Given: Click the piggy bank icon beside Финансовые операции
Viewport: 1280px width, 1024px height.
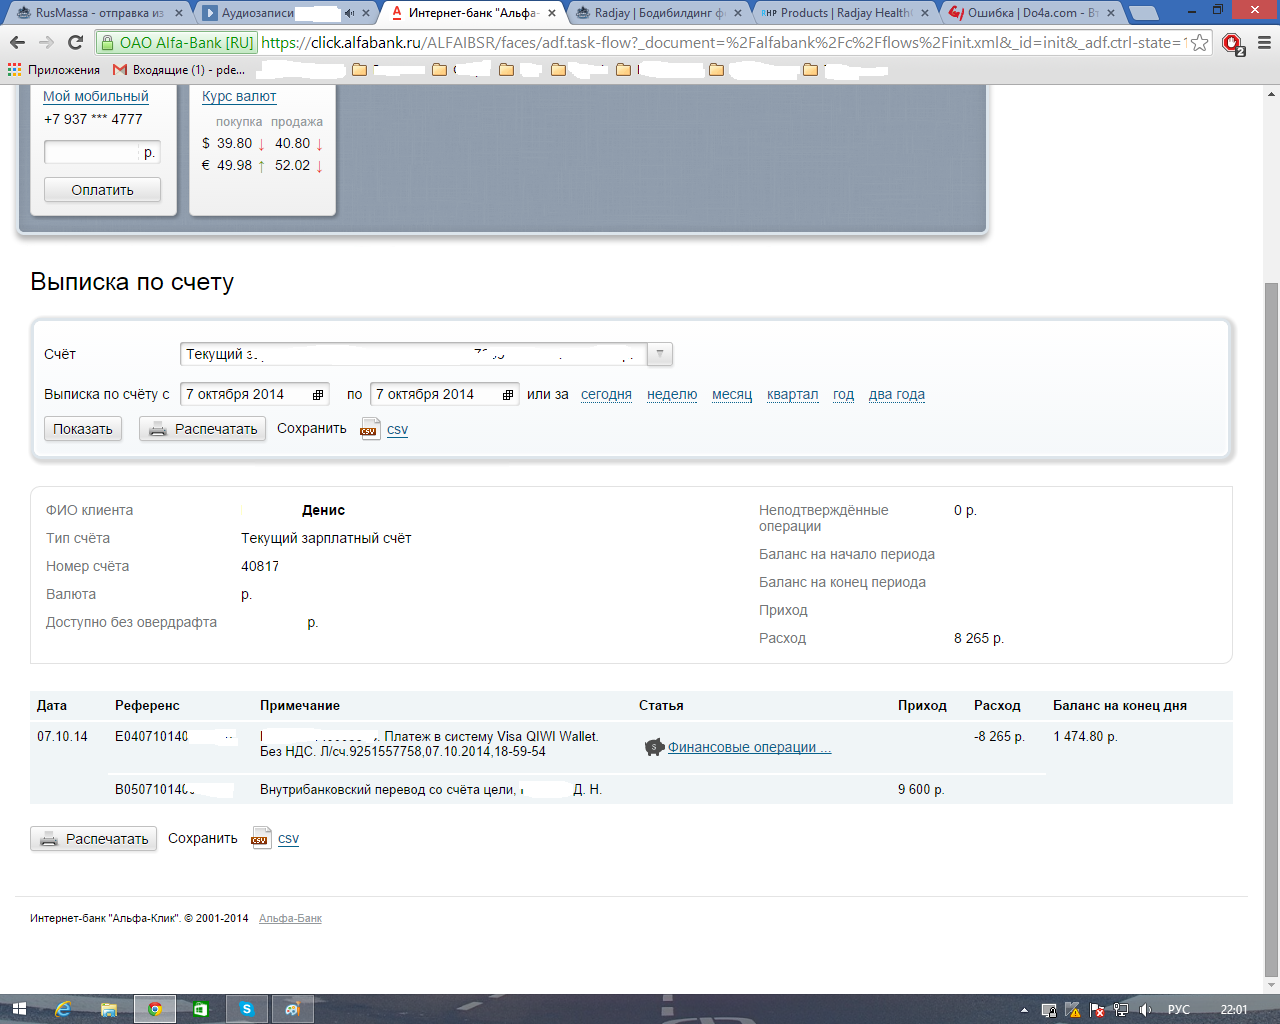Looking at the screenshot, I should click(654, 747).
